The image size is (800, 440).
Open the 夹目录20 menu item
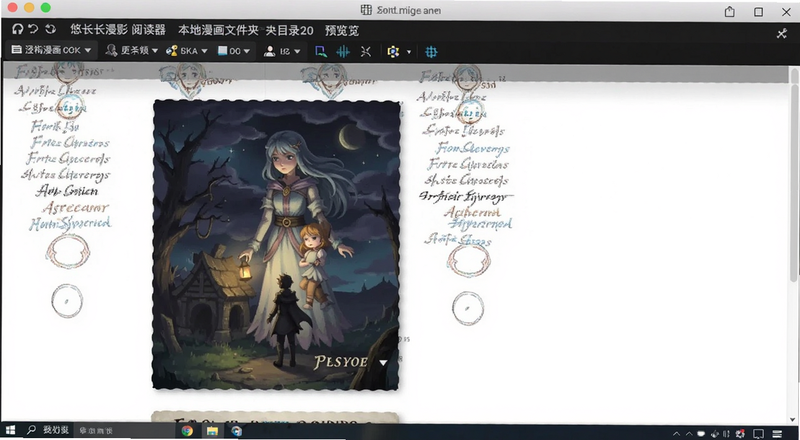pos(289,30)
